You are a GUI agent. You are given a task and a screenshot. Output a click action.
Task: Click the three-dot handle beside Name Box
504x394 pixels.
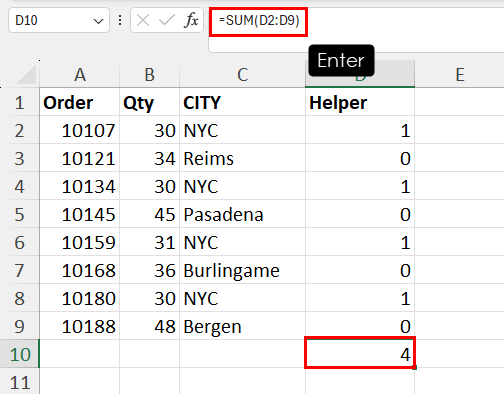click(x=120, y=21)
